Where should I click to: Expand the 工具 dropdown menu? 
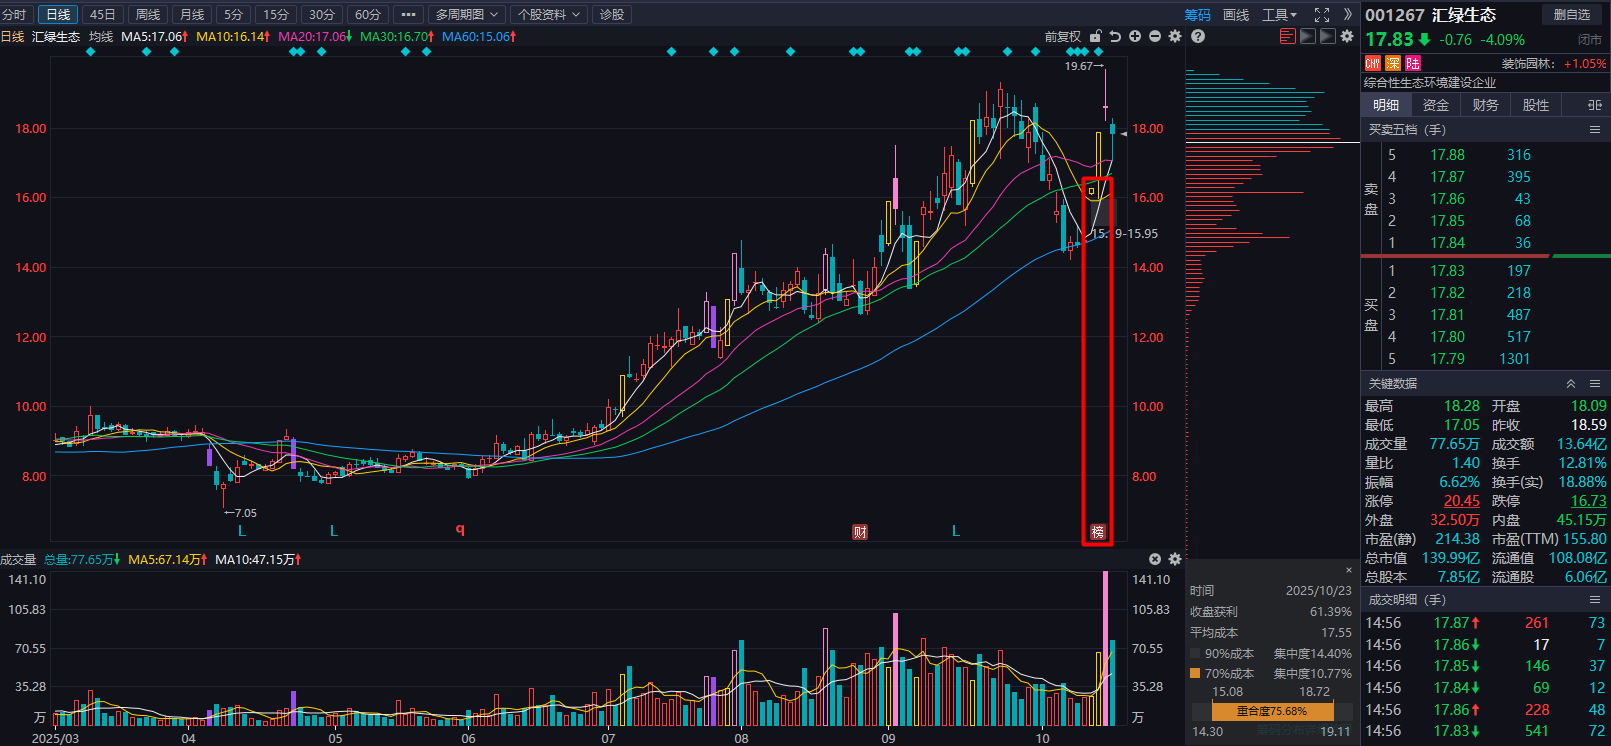click(x=1279, y=14)
